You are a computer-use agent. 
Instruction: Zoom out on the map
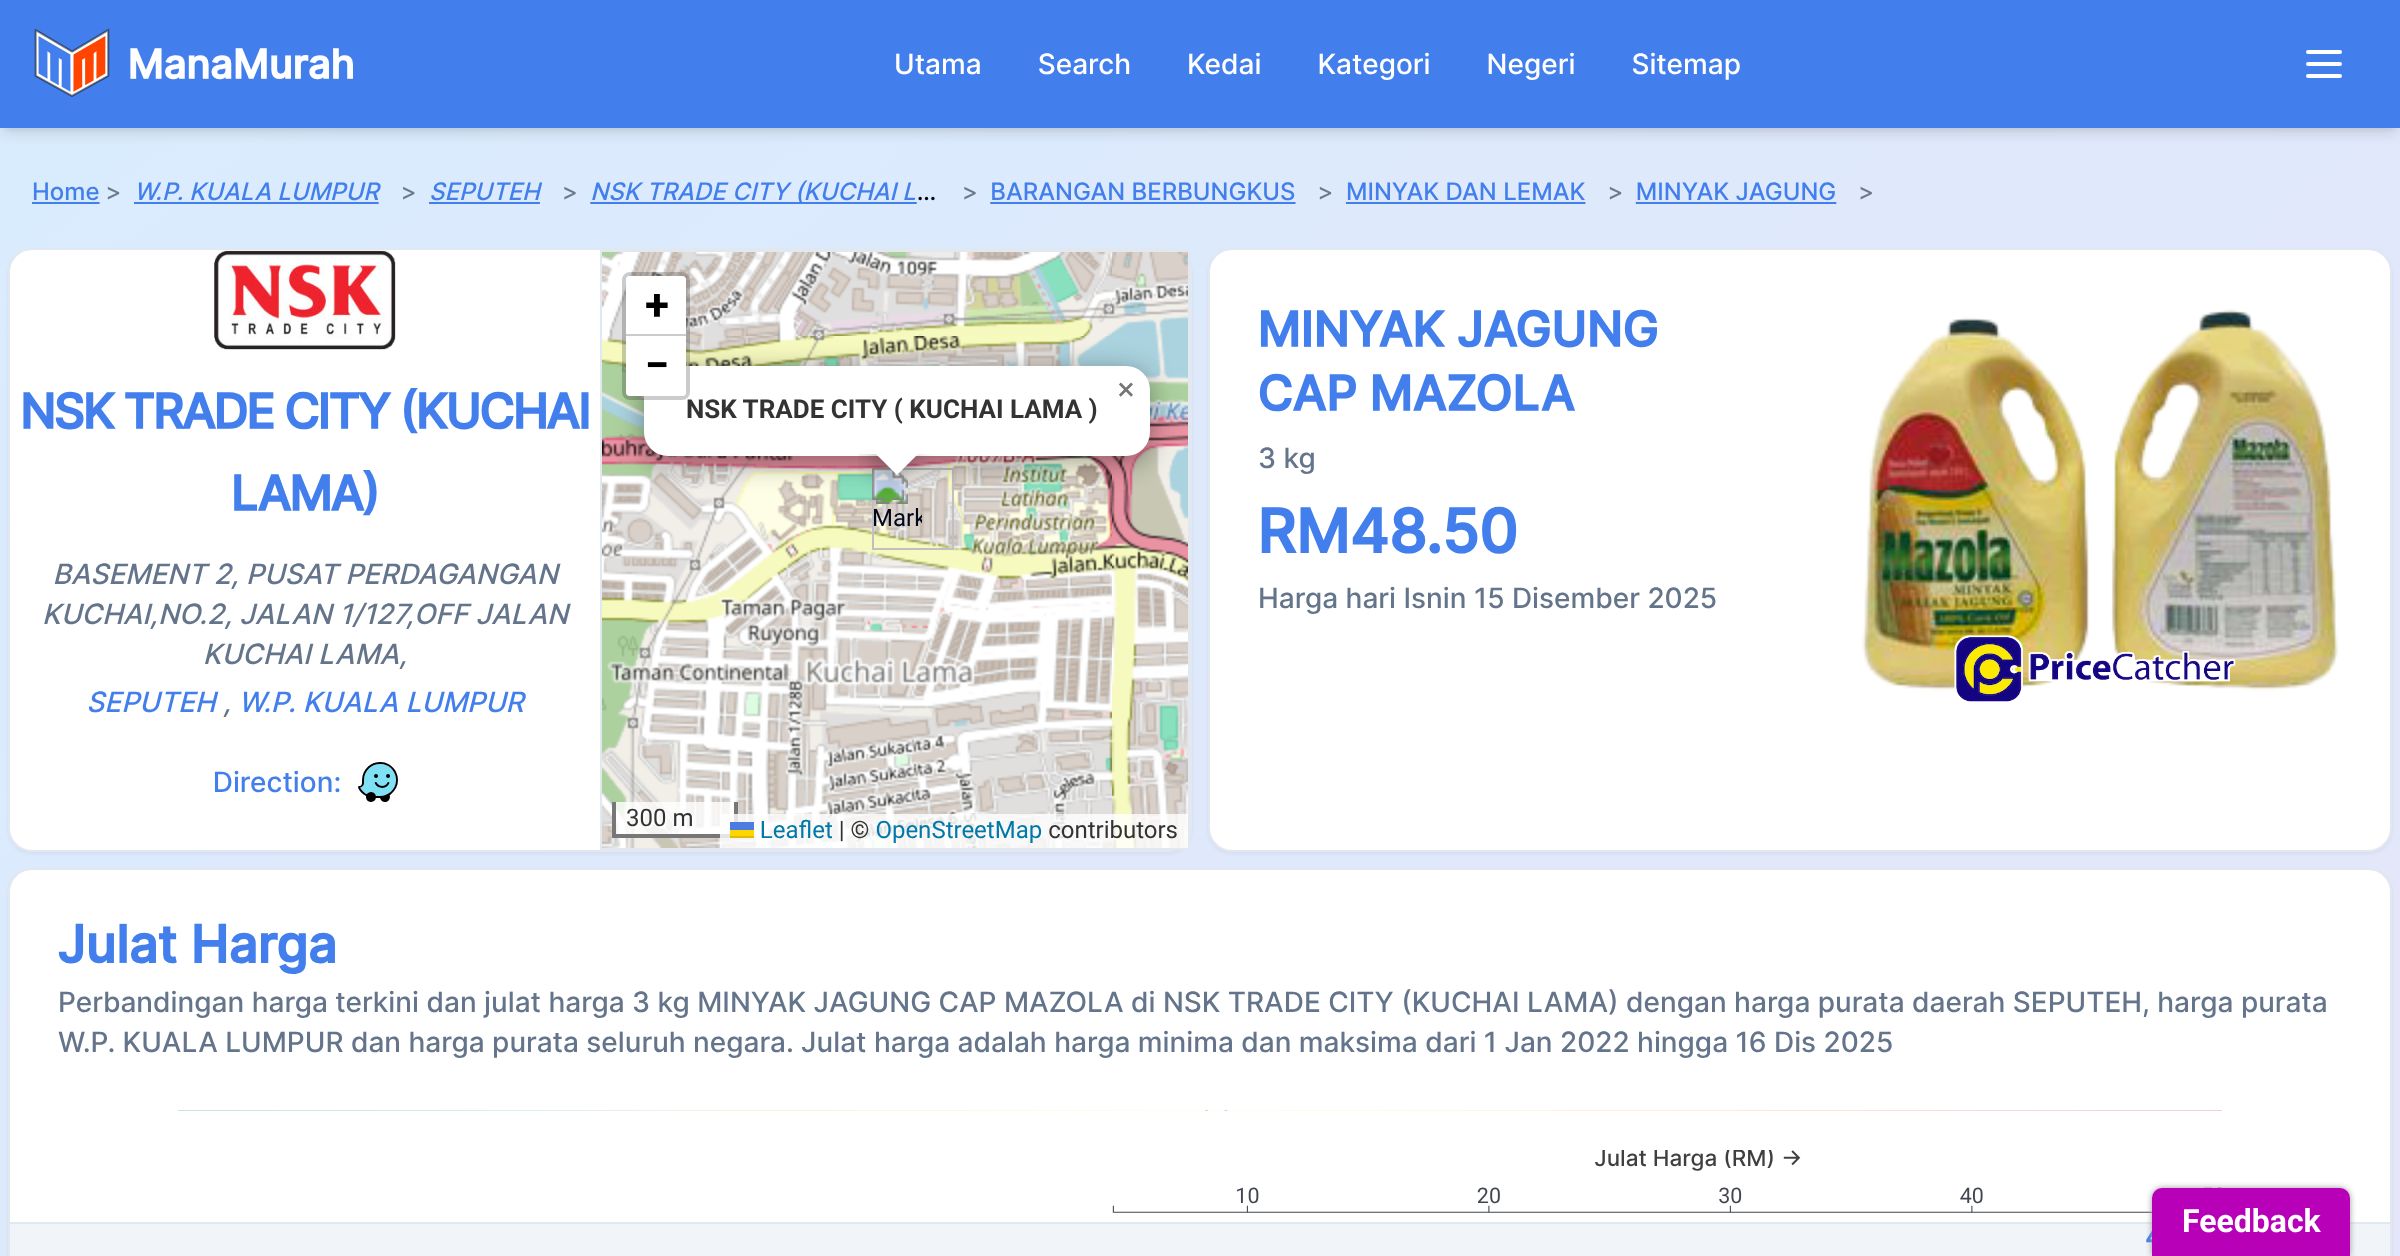656,365
